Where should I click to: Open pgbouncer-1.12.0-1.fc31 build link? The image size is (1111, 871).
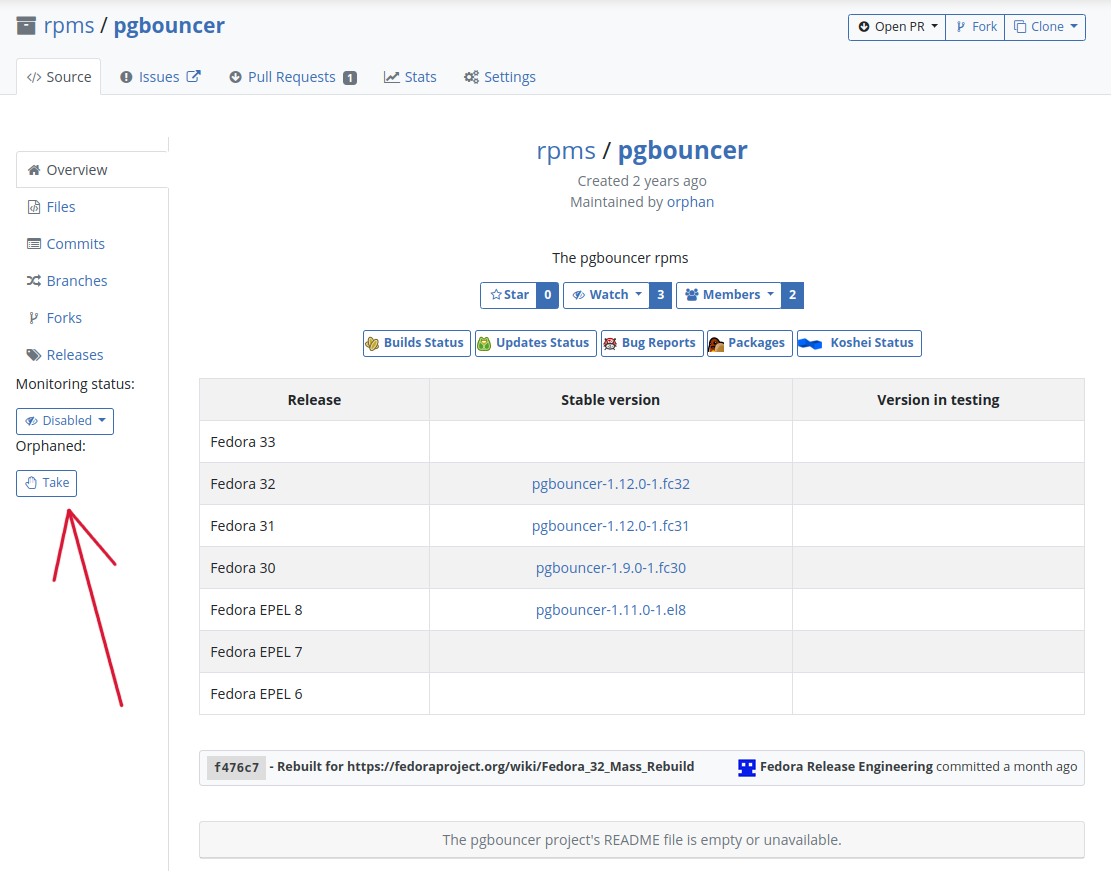611,526
